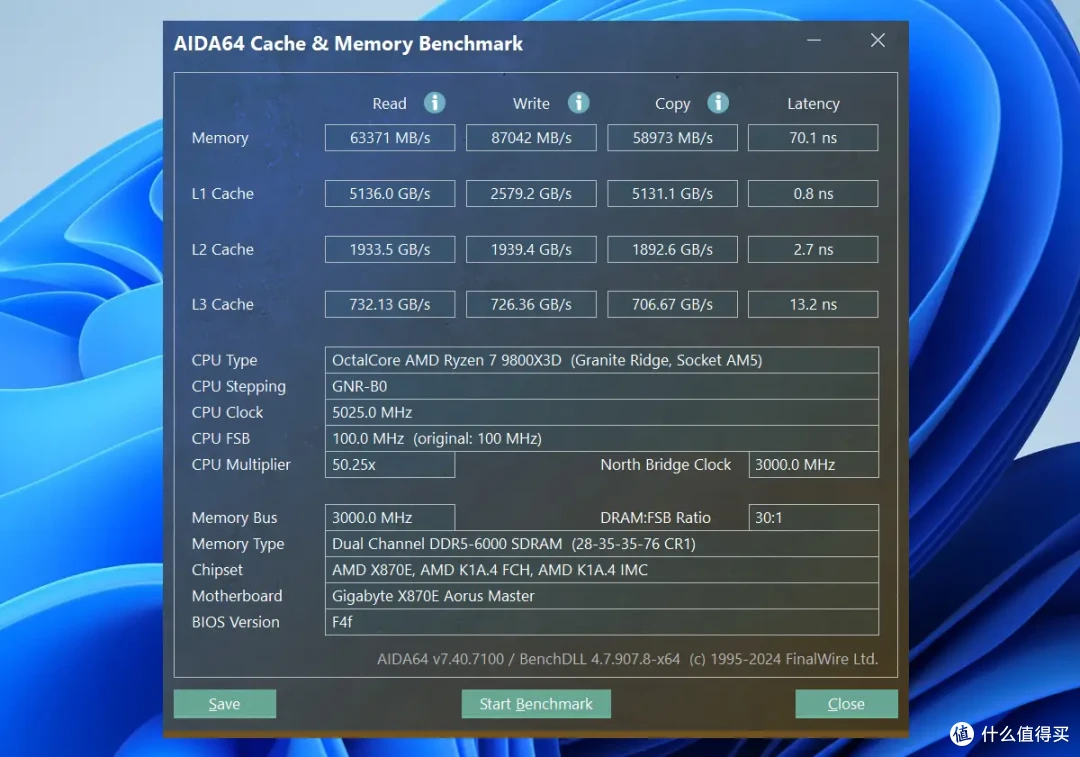Minimize the AIDA64 benchmark window
Image resolution: width=1080 pixels, height=757 pixels.
tap(814, 41)
